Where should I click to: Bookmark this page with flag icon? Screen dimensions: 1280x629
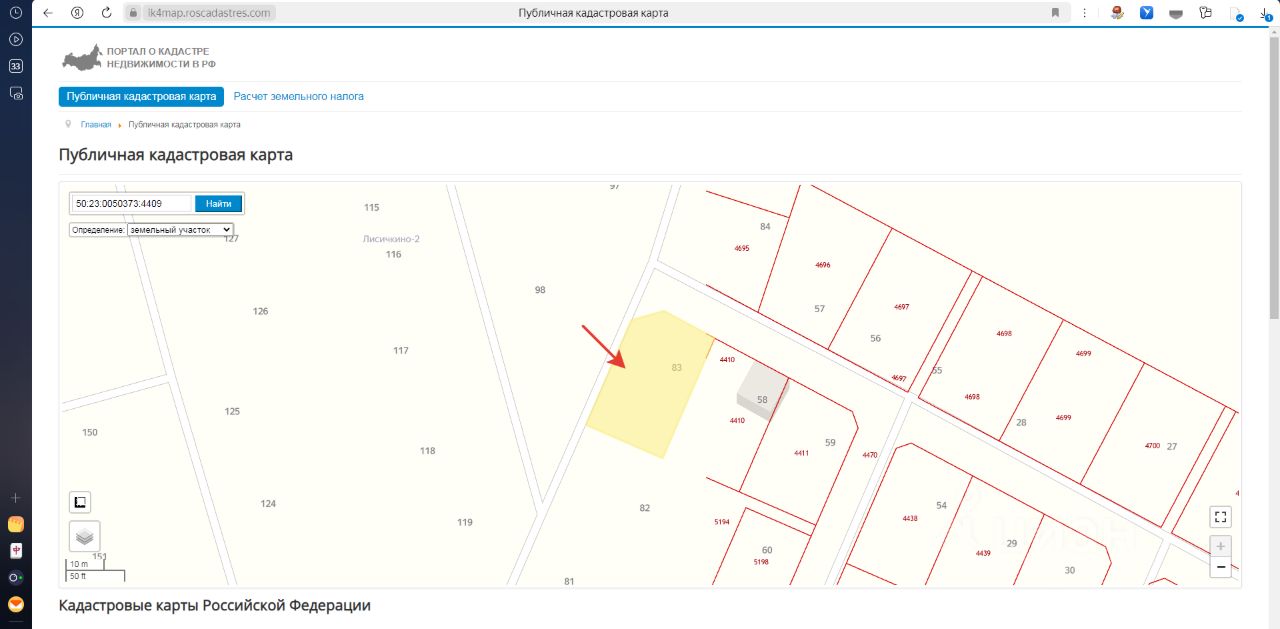click(x=1055, y=13)
